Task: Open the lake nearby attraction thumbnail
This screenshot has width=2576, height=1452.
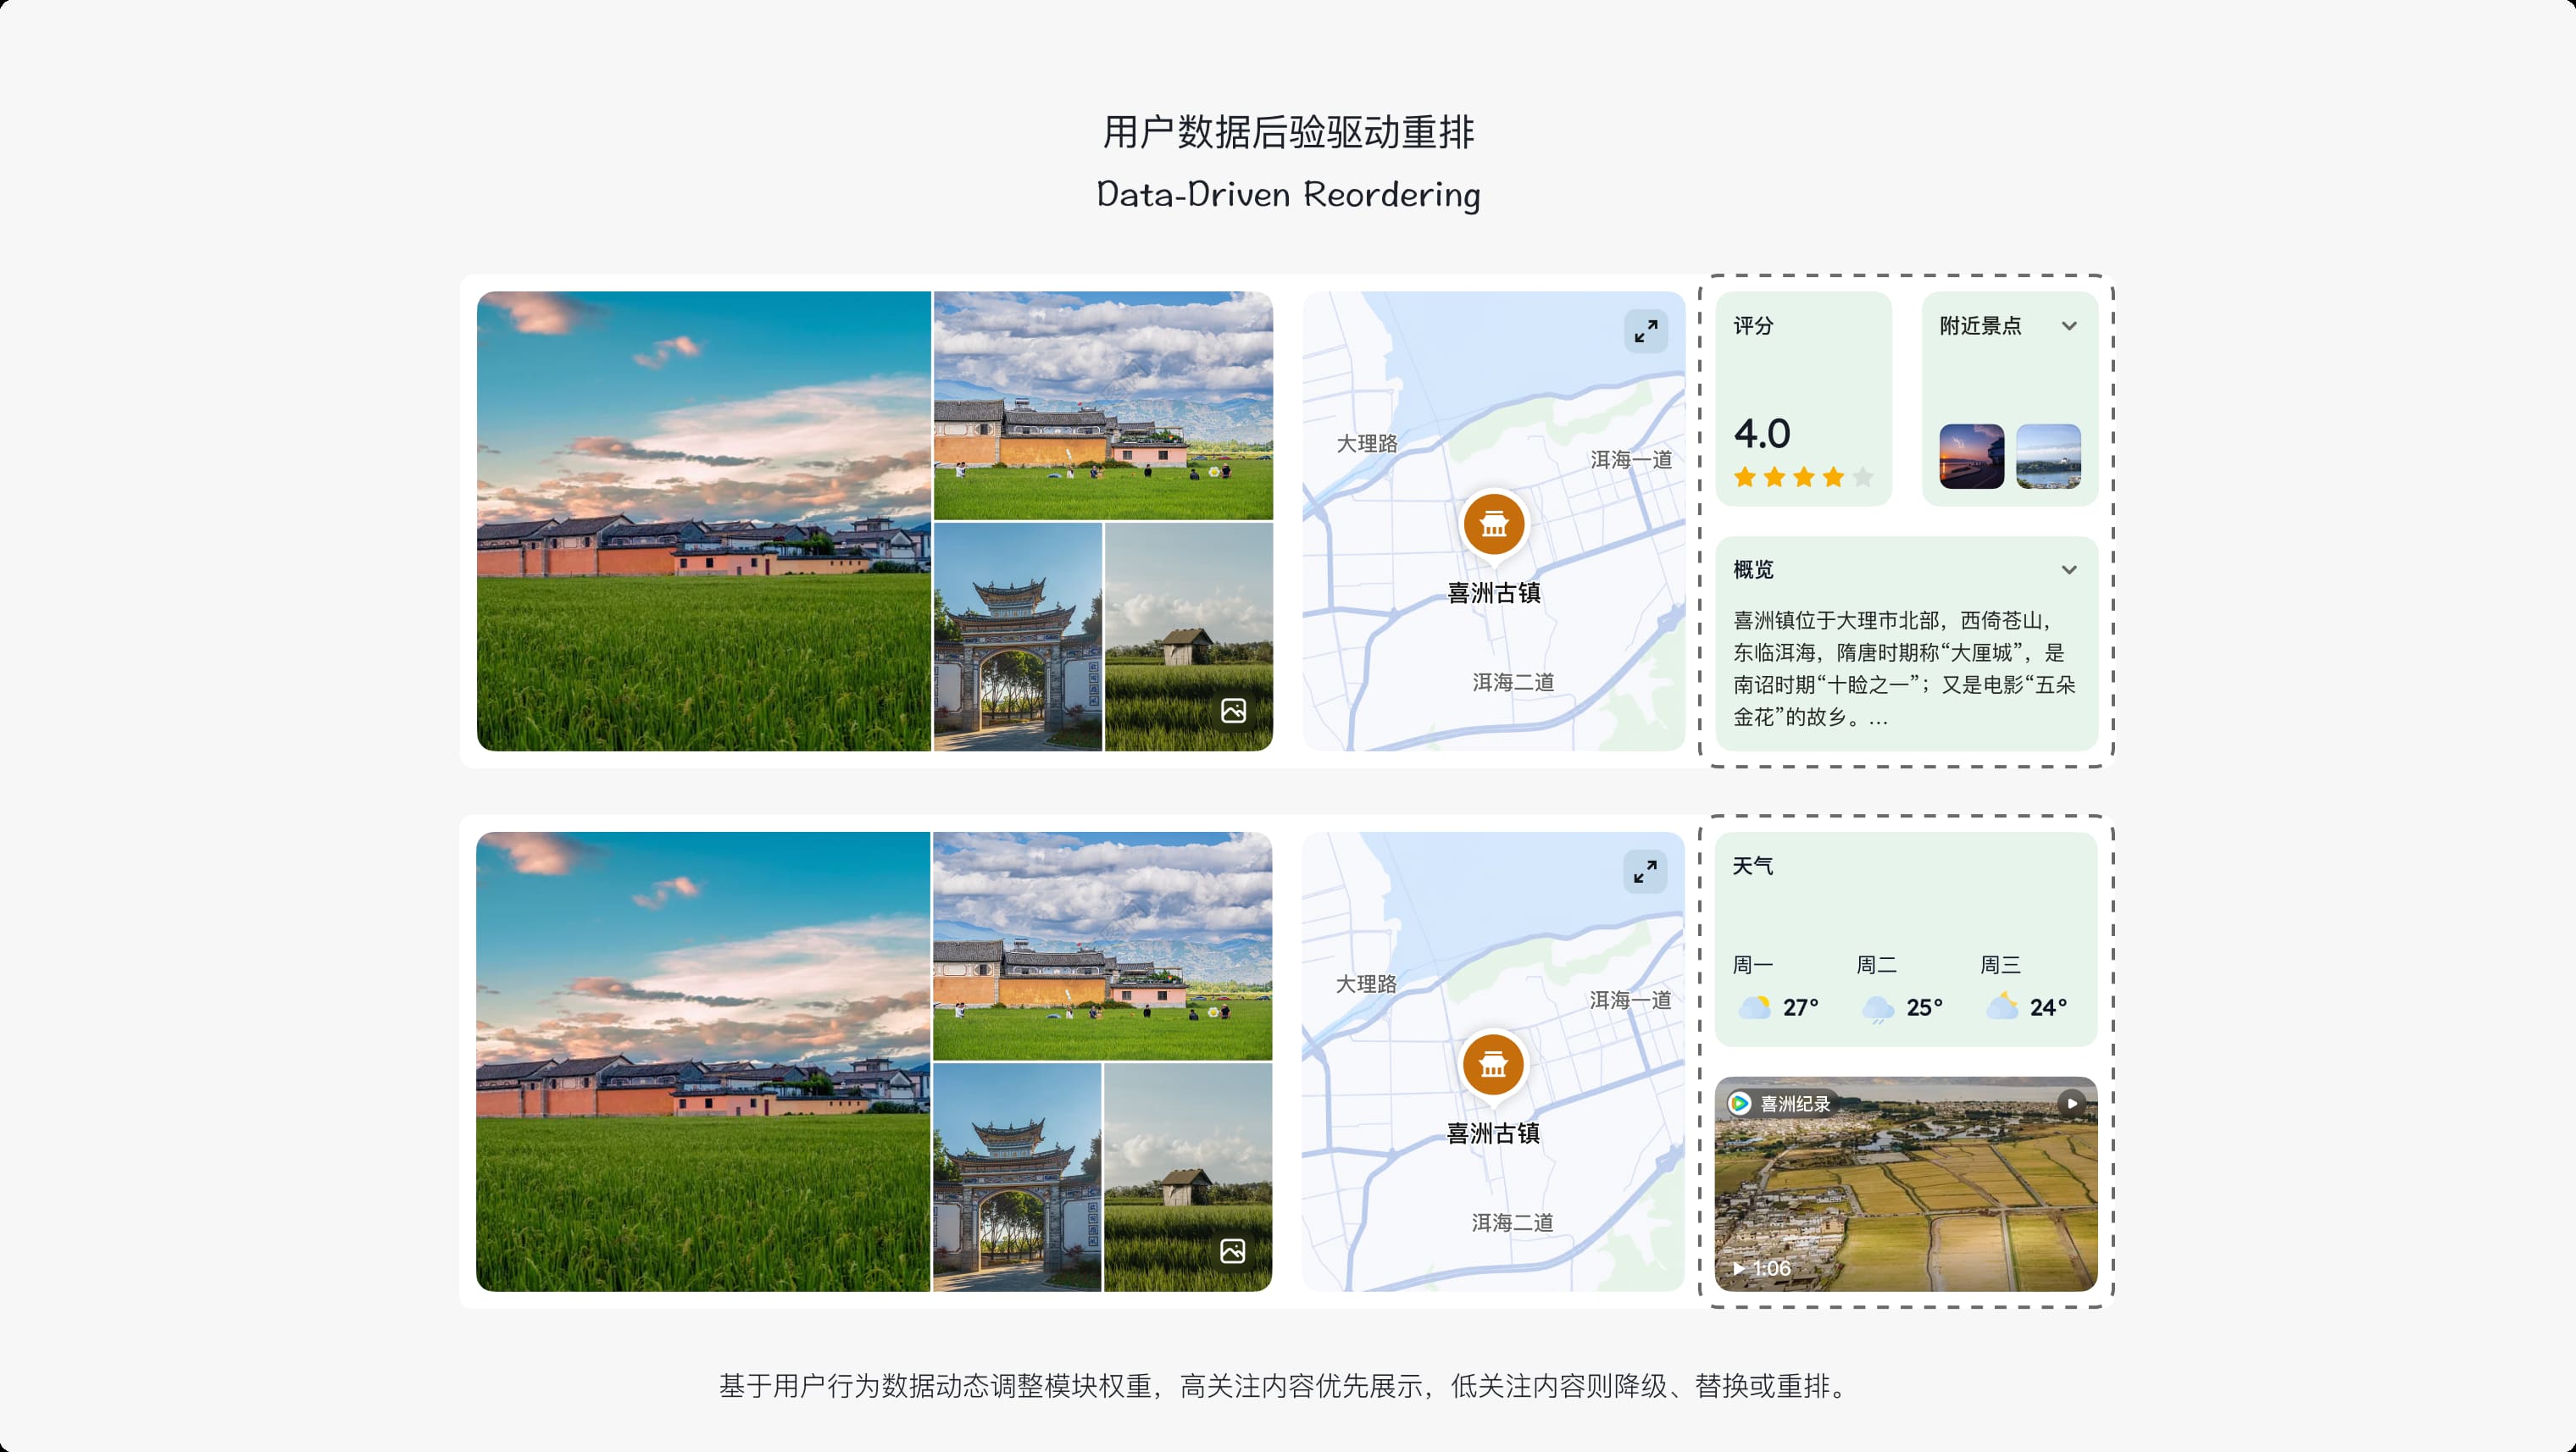Action: (2048, 456)
